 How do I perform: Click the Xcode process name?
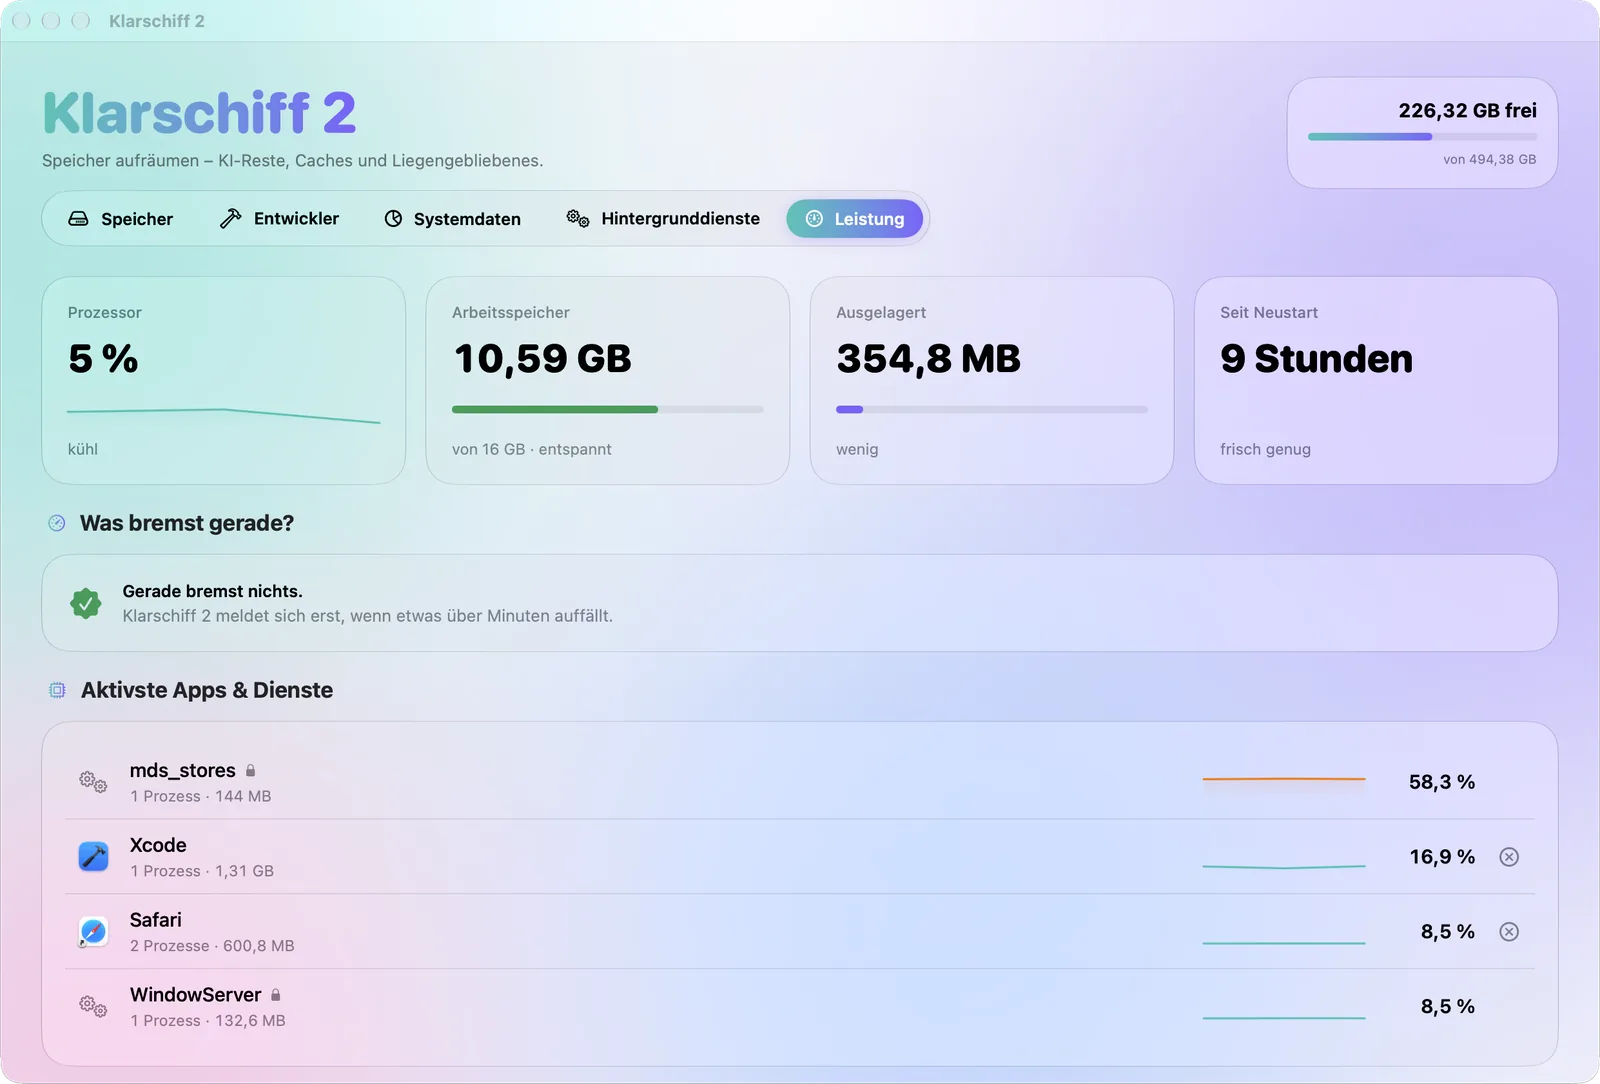[x=158, y=845]
